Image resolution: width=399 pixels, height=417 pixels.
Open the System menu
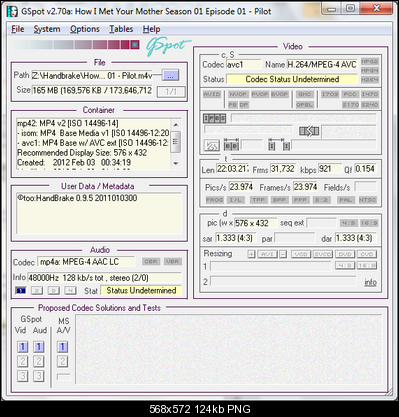[x=47, y=29]
